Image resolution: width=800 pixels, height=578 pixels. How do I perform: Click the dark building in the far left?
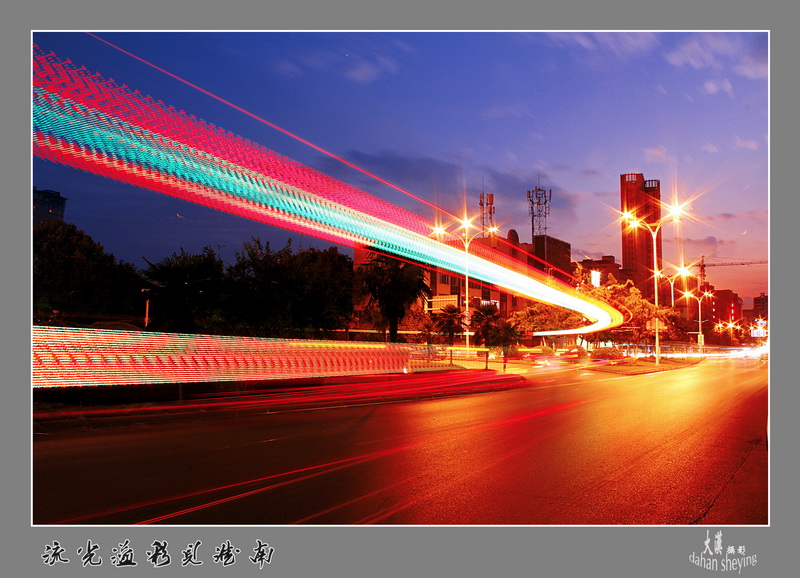49,205
